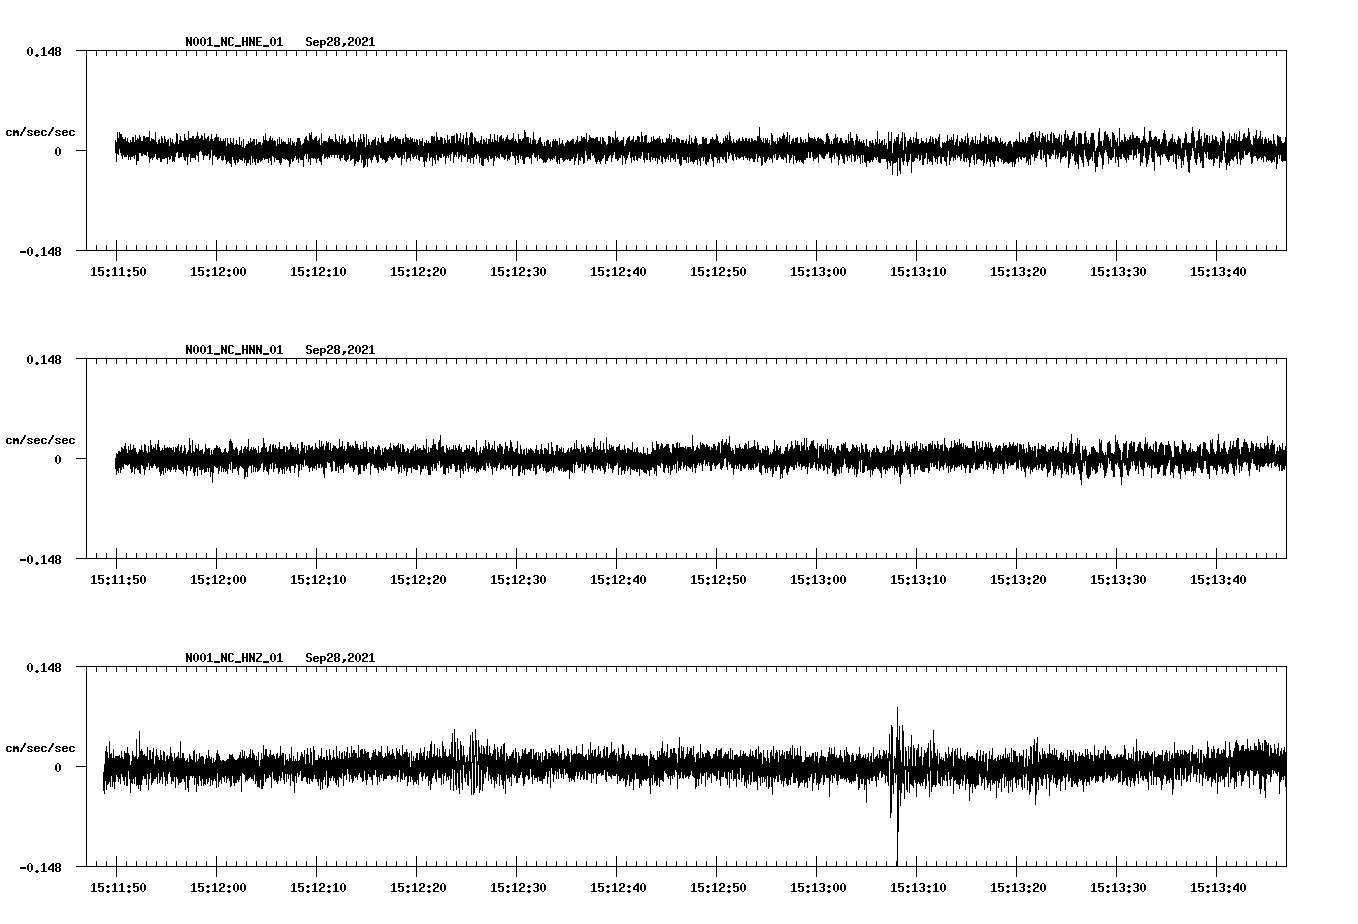Click the 15:12:20 time label under HNZ plot

pyautogui.click(x=418, y=888)
